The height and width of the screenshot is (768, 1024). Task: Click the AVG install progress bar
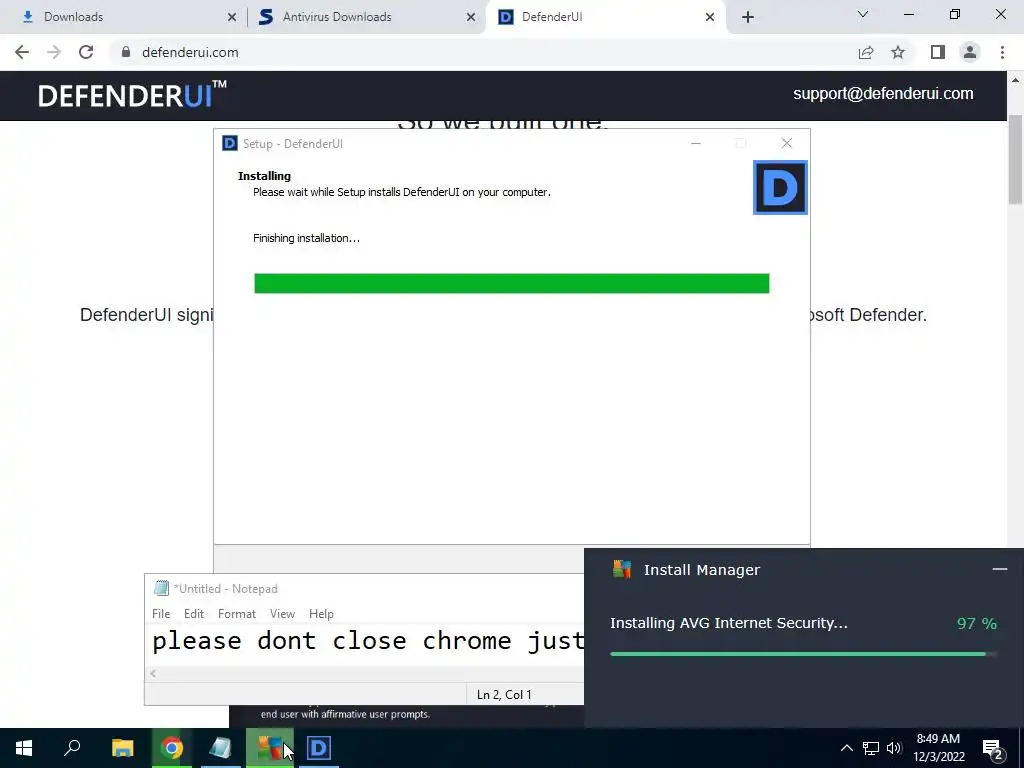point(803,654)
